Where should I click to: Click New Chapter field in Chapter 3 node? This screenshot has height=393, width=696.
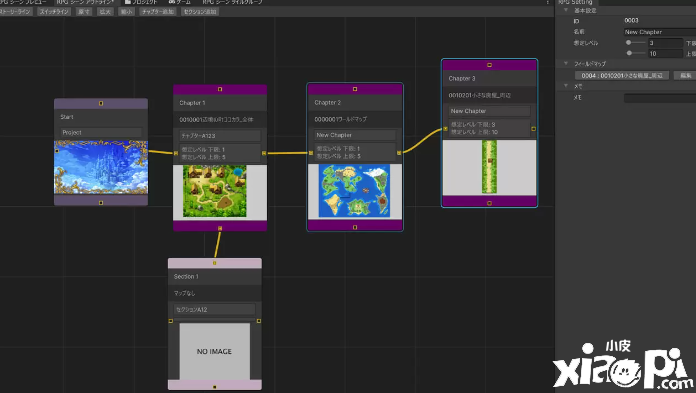(x=489, y=111)
